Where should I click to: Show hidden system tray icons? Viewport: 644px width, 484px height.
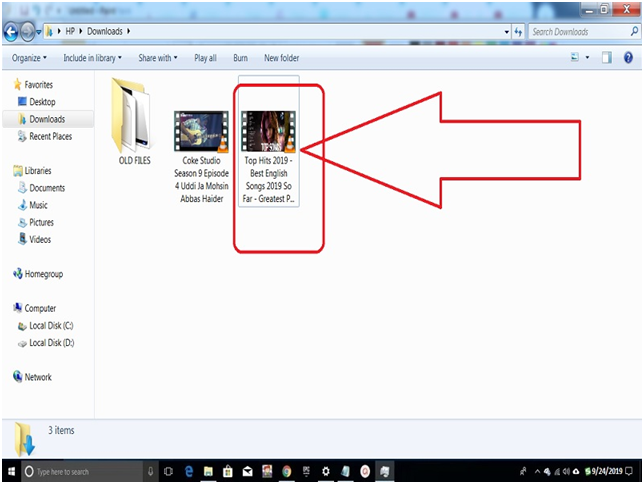click(x=537, y=471)
